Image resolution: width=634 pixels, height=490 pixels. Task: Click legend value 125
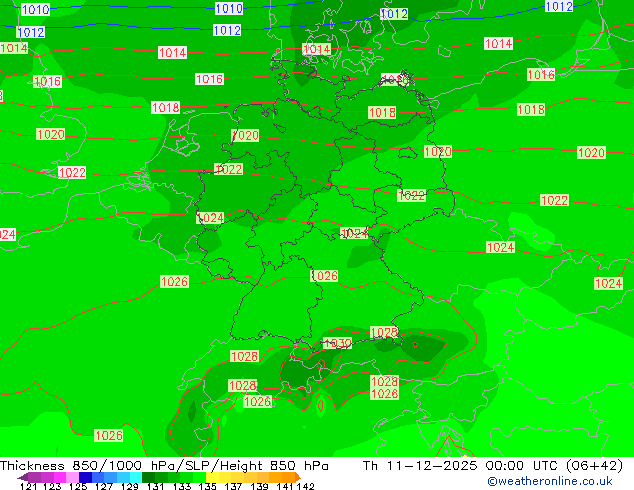point(78,486)
